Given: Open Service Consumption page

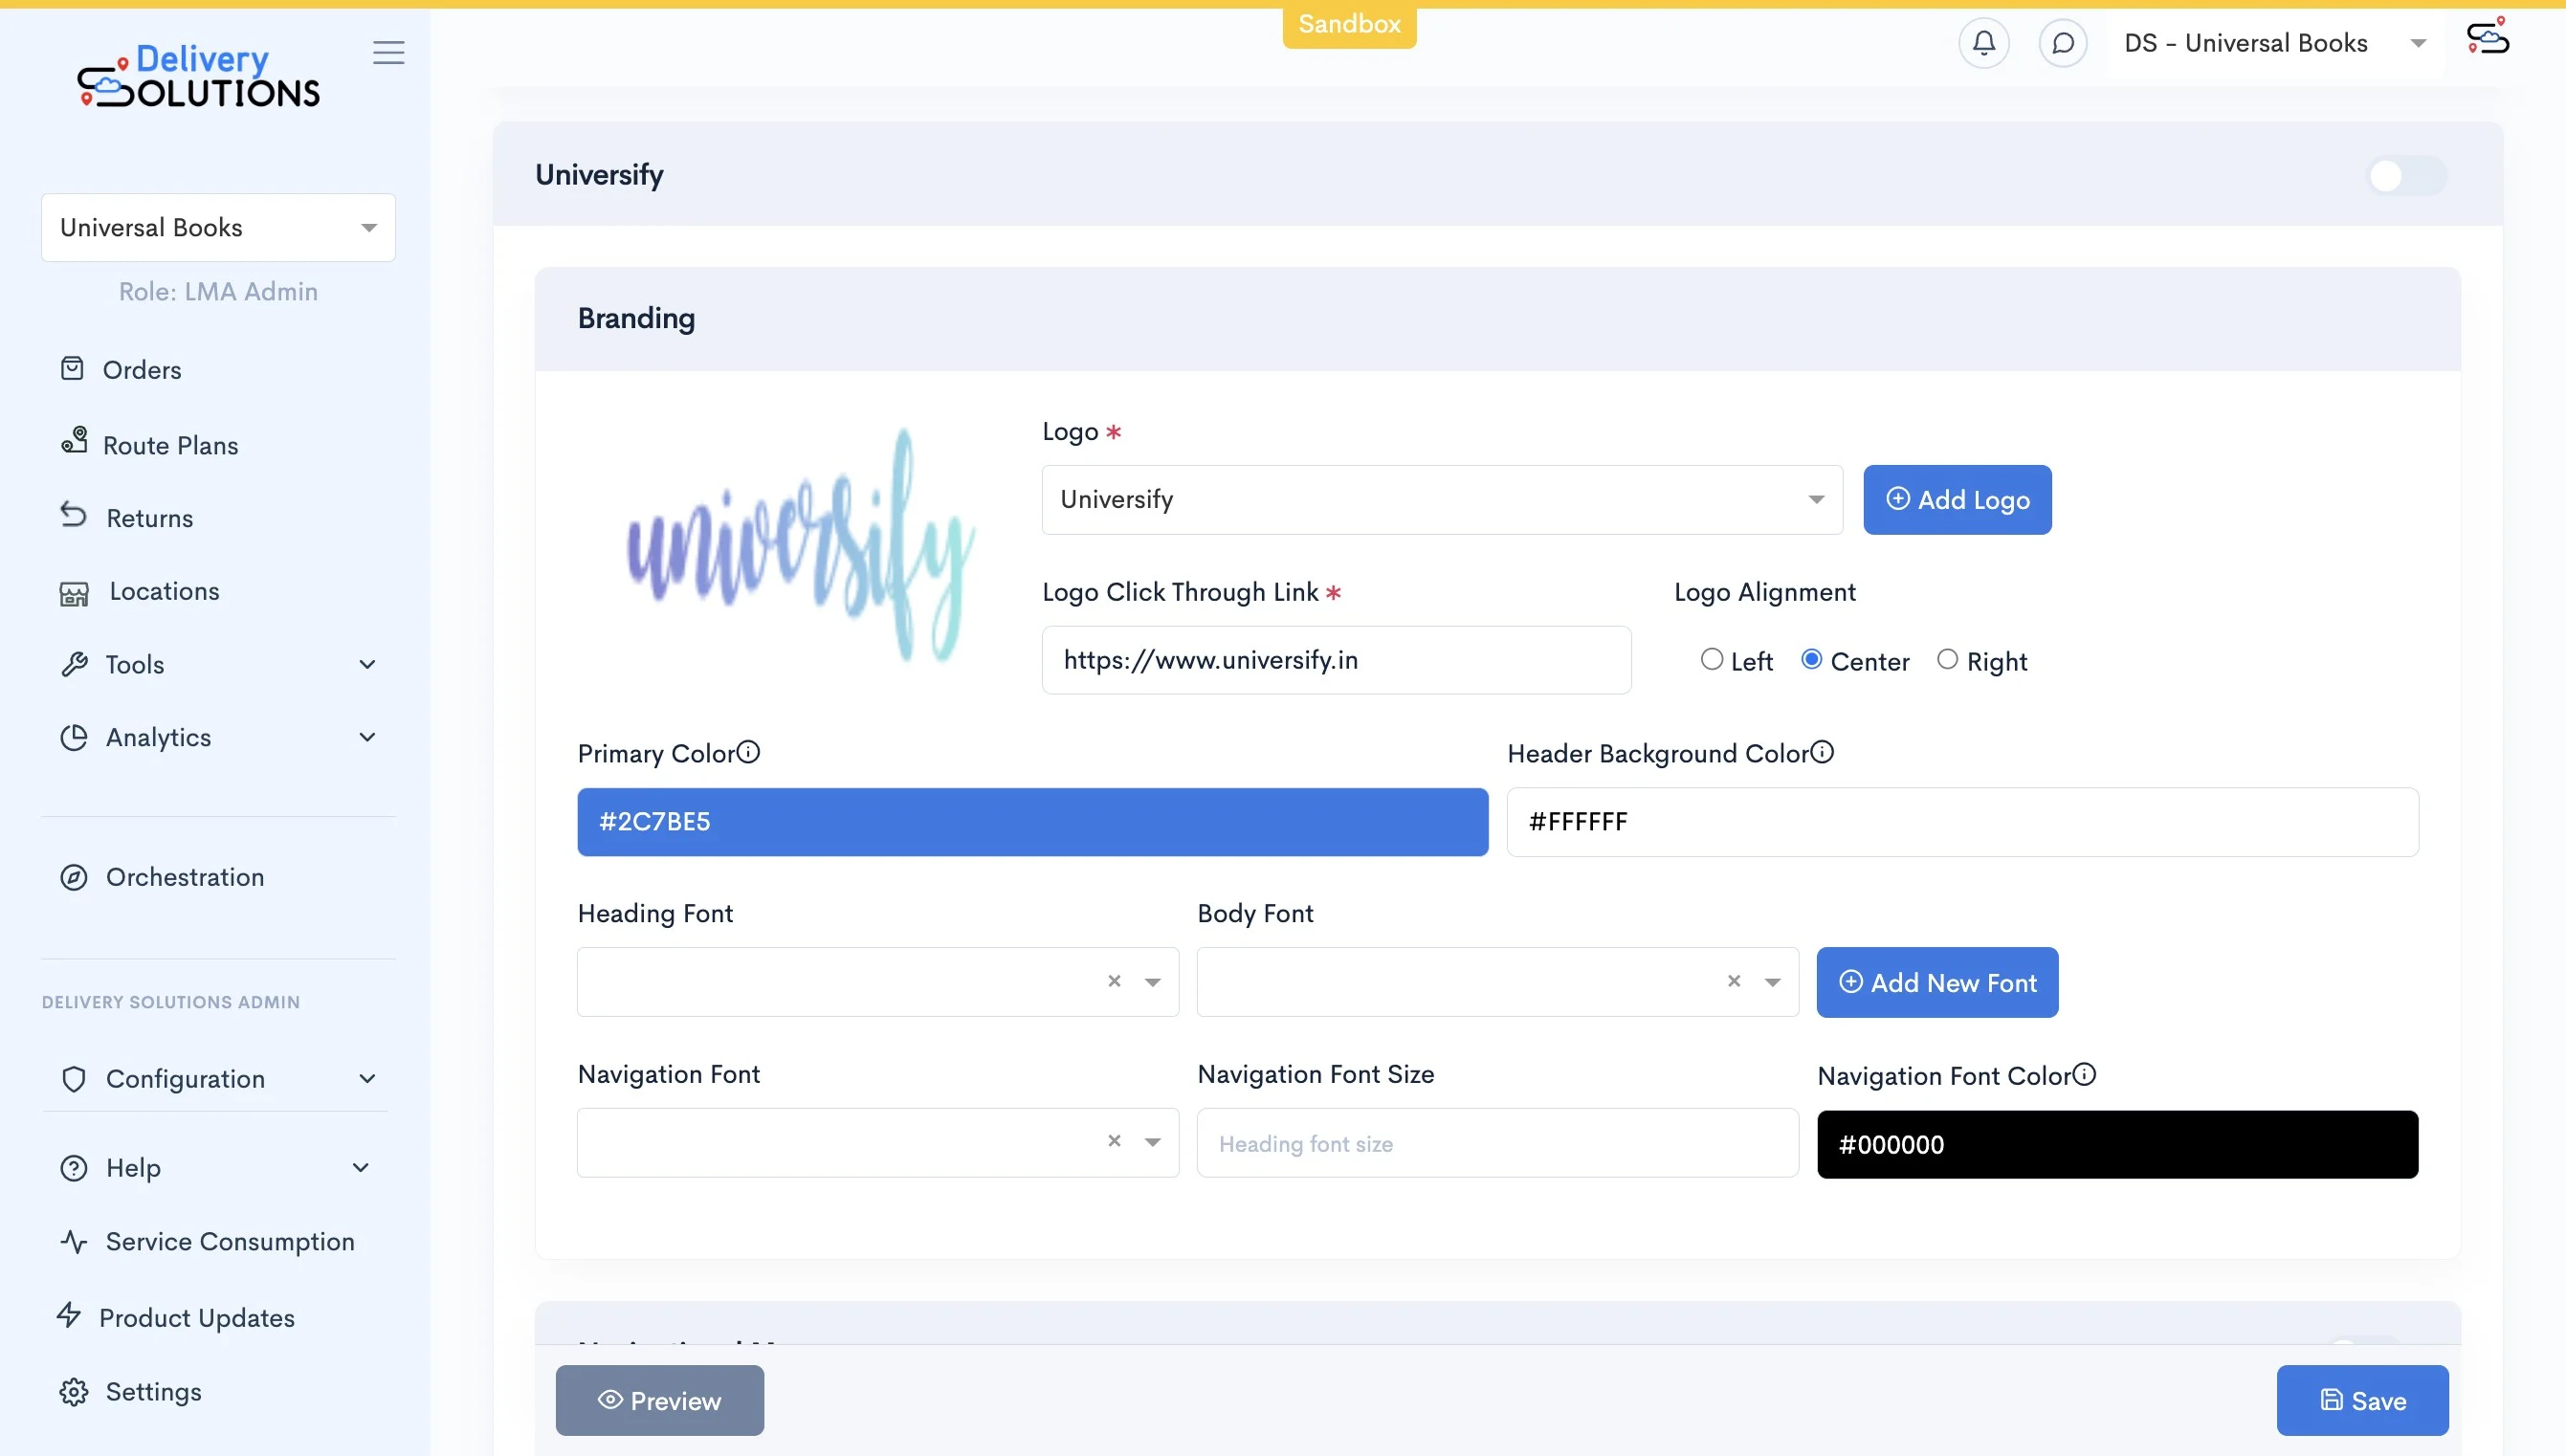Looking at the screenshot, I should tap(230, 1242).
